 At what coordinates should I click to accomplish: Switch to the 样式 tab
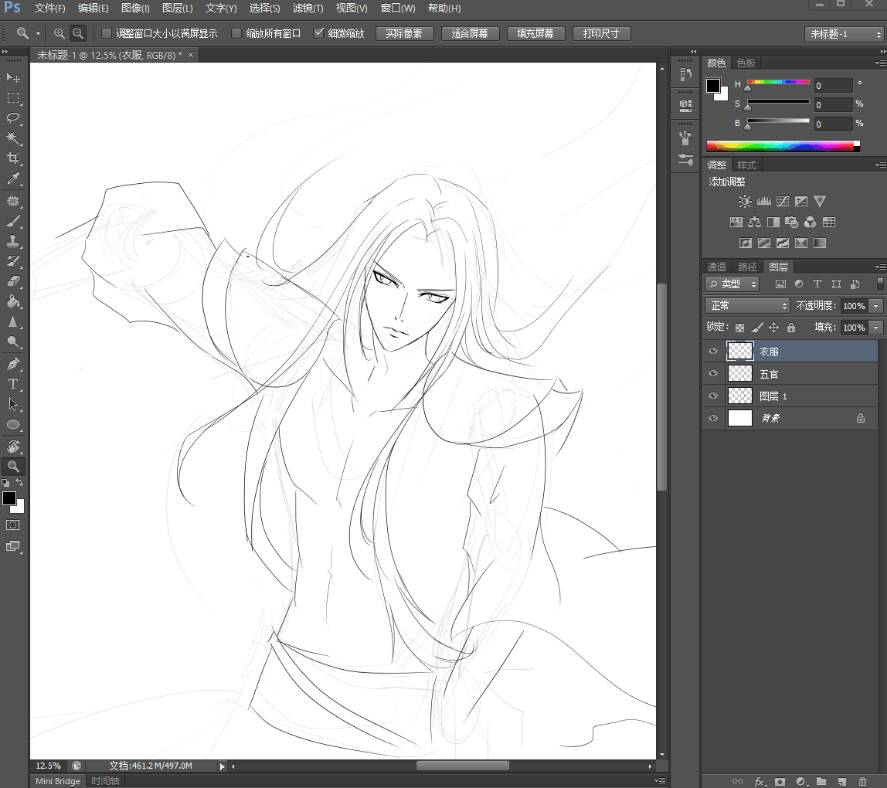tap(746, 165)
